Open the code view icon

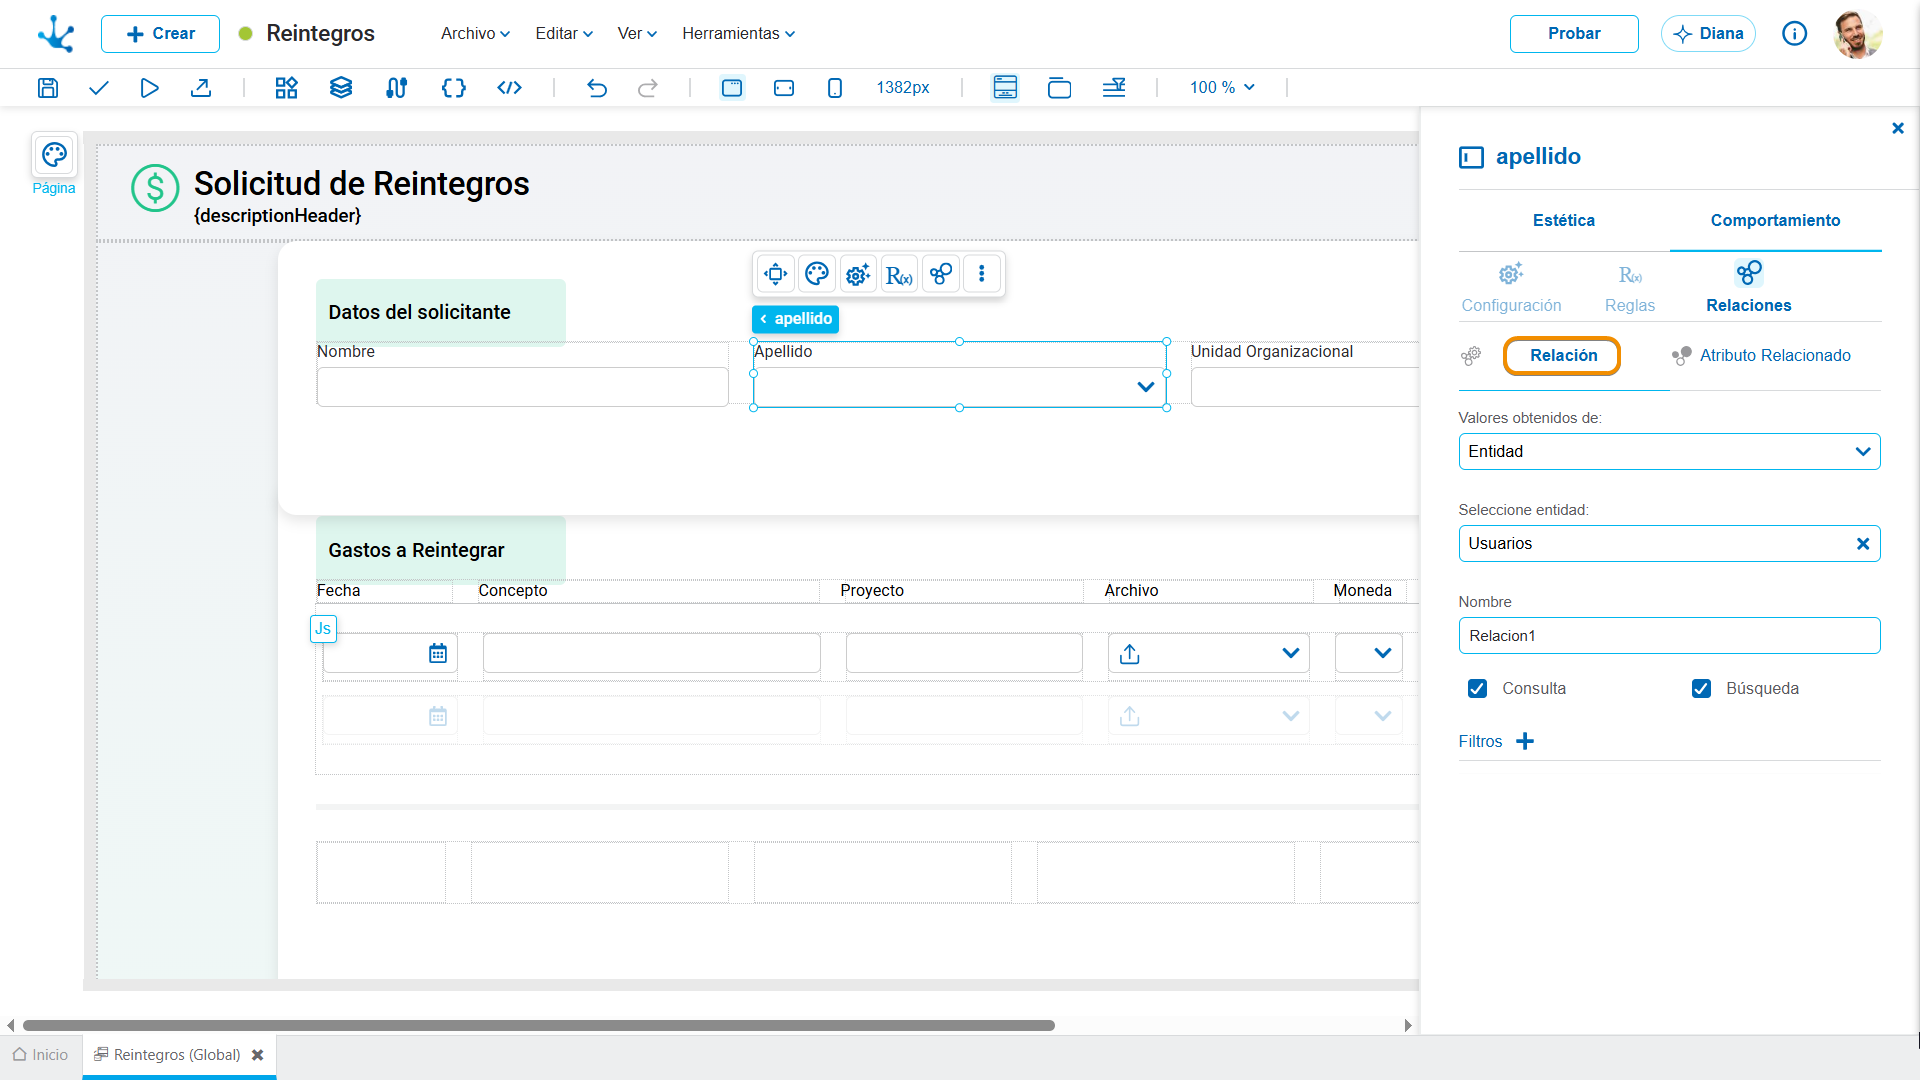510,88
